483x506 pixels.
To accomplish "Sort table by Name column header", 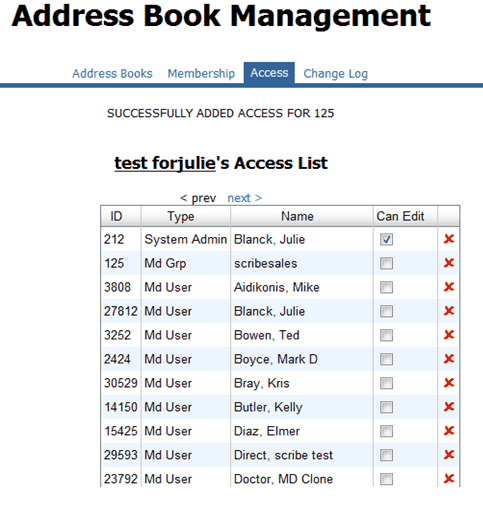I will click(x=297, y=216).
